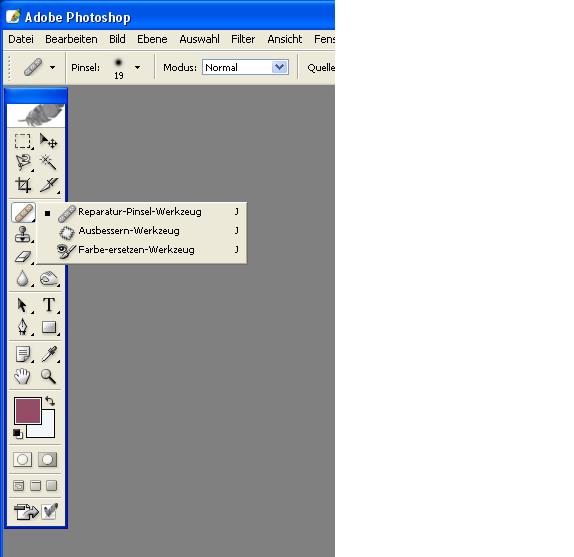574x557 pixels.
Task: Select the Rectangular Marquee tool
Action: click(23, 141)
